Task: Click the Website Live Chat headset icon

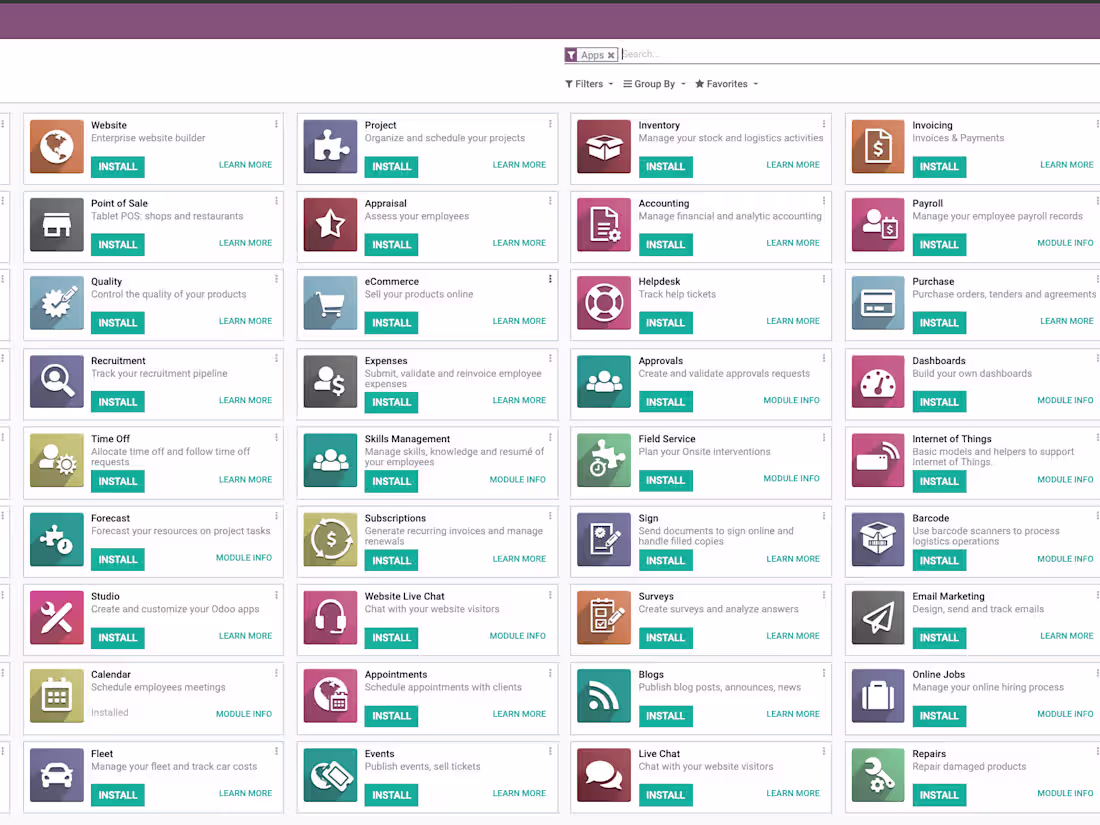Action: (x=330, y=618)
